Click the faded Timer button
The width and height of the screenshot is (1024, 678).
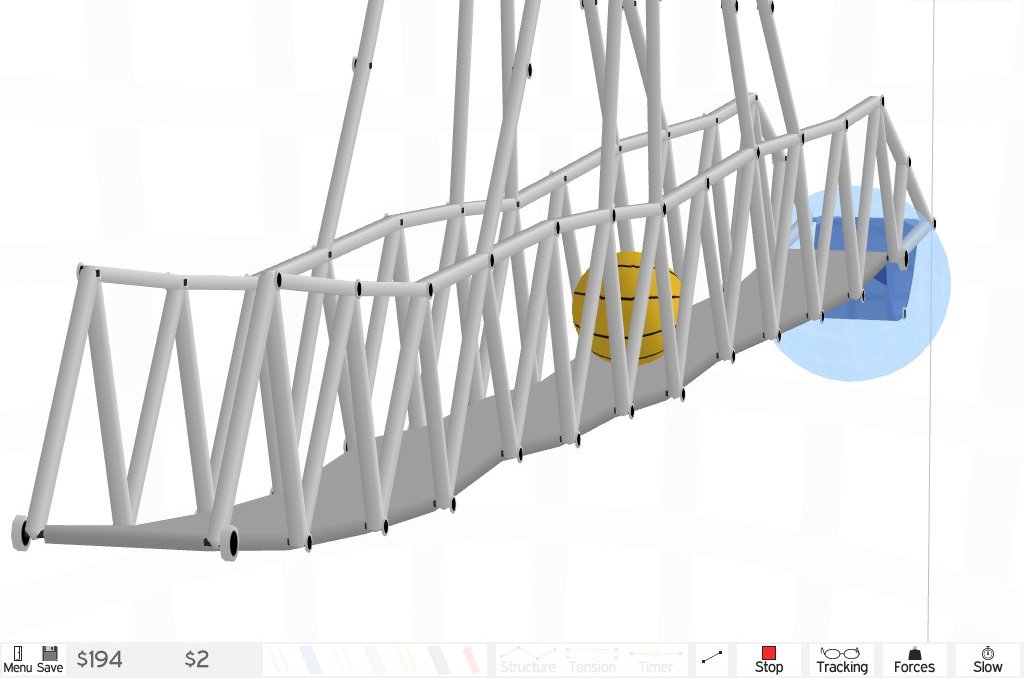pos(655,660)
